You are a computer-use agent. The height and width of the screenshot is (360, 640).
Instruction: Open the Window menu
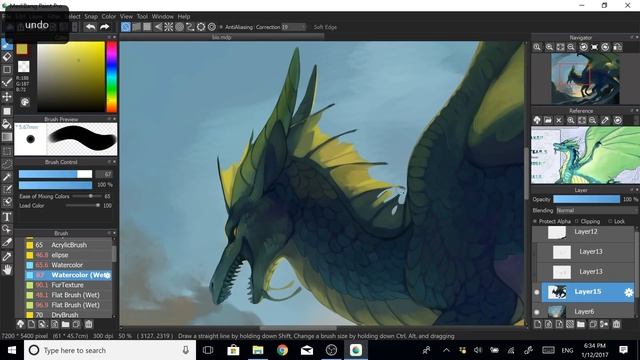tap(162, 17)
